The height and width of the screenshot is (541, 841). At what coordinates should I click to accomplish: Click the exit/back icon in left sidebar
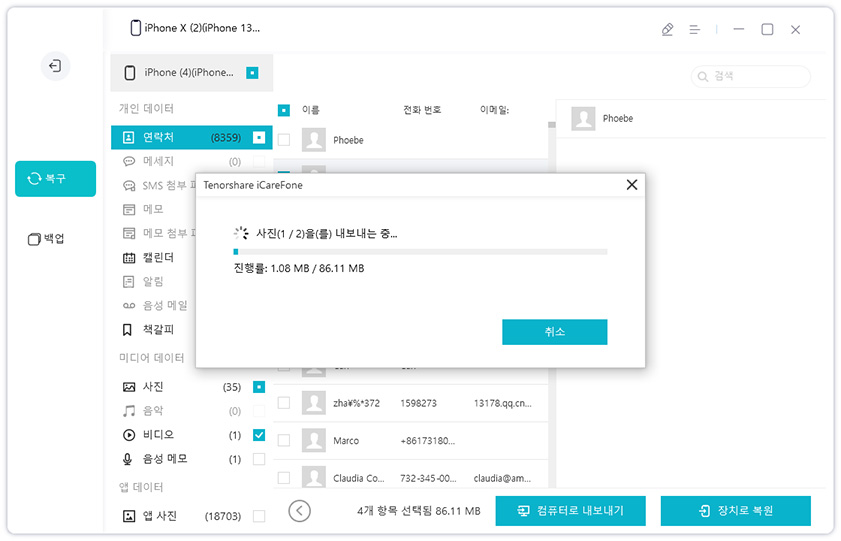point(55,66)
